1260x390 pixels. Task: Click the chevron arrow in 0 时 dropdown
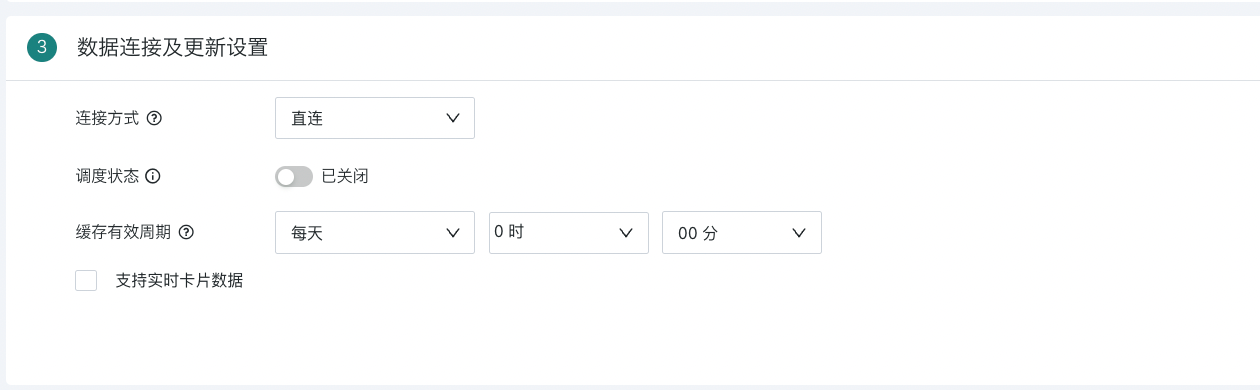[627, 233]
